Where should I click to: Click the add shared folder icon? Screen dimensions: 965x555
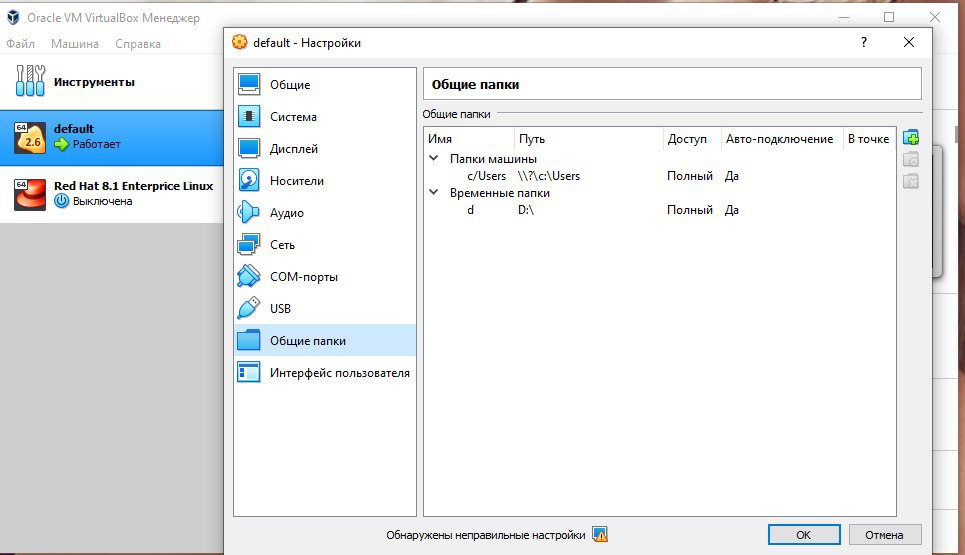(911, 137)
